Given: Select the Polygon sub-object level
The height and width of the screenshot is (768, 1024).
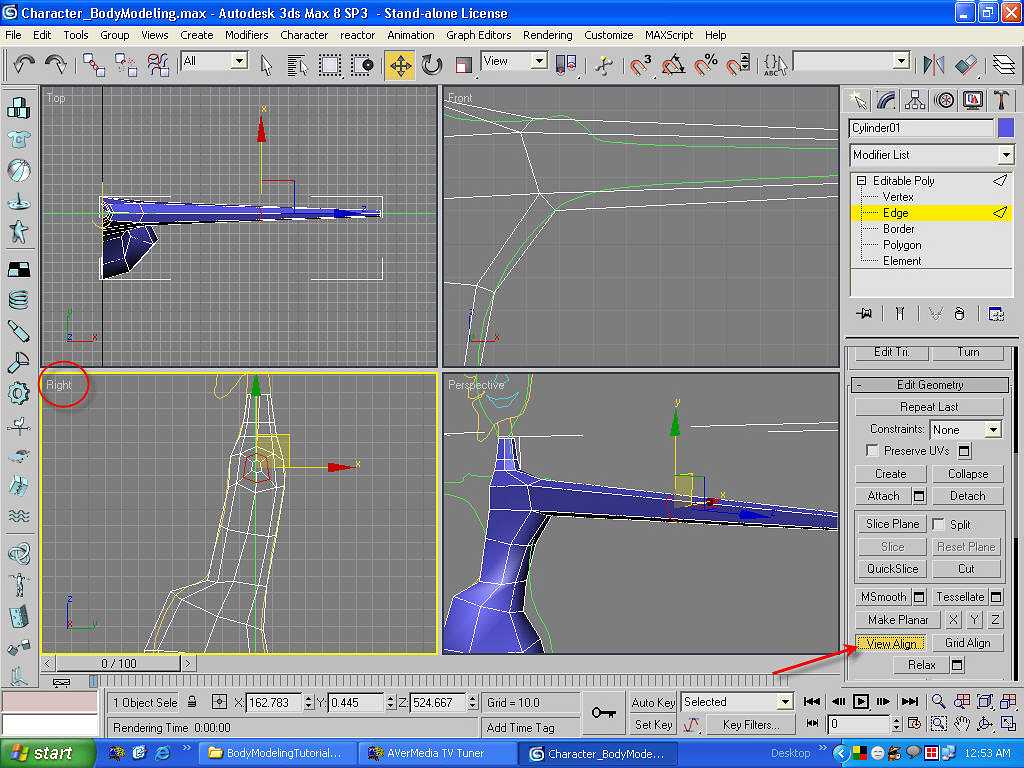Looking at the screenshot, I should point(902,245).
